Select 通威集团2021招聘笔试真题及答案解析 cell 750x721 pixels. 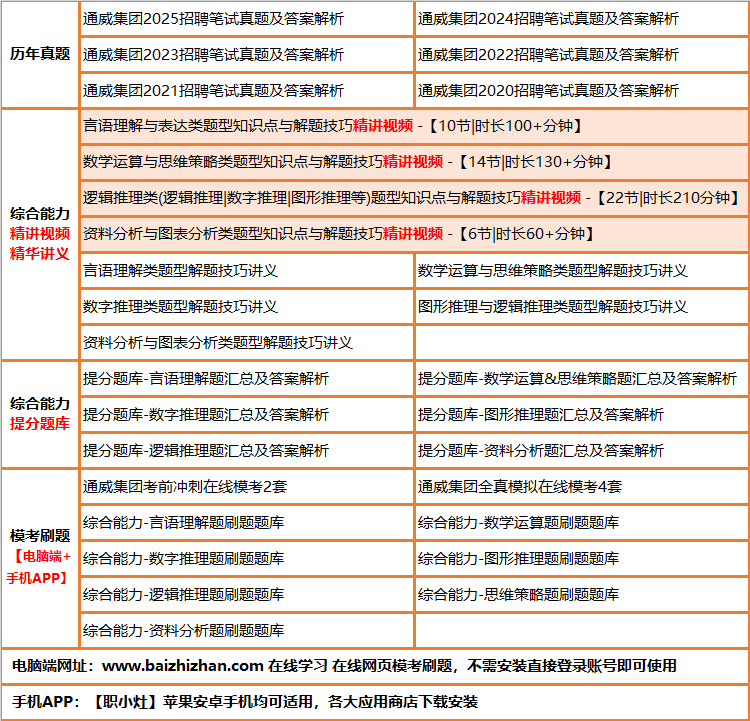click(247, 90)
